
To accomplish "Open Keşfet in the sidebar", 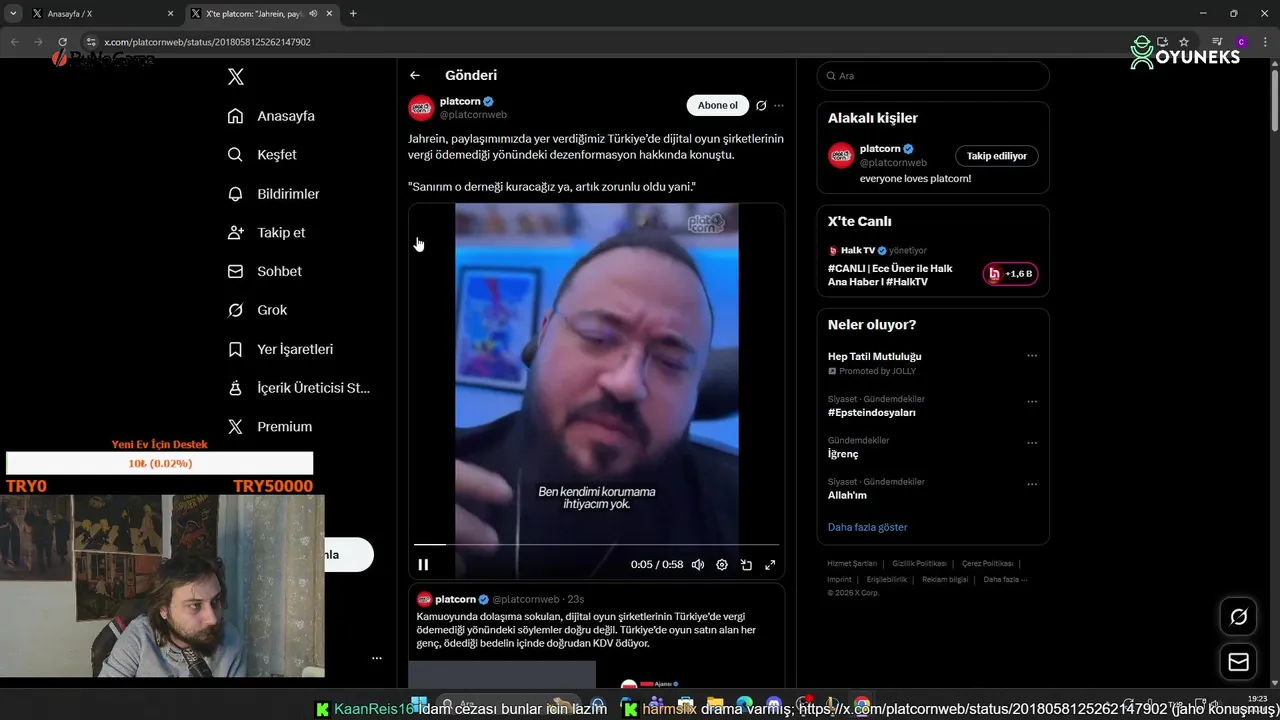I will (262, 155).
